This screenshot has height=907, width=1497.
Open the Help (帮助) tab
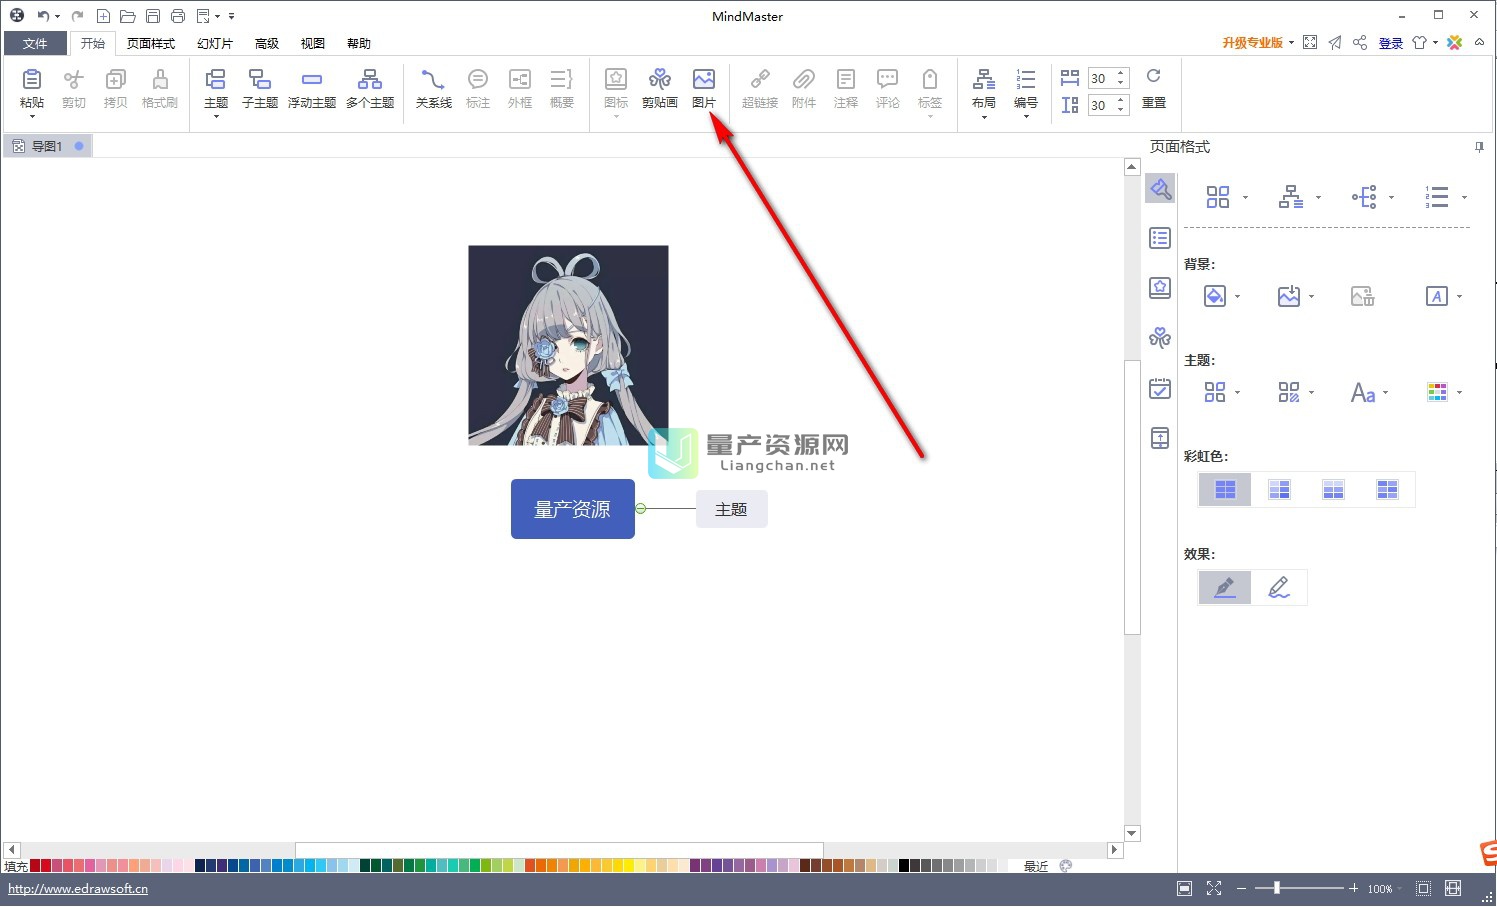(x=359, y=43)
